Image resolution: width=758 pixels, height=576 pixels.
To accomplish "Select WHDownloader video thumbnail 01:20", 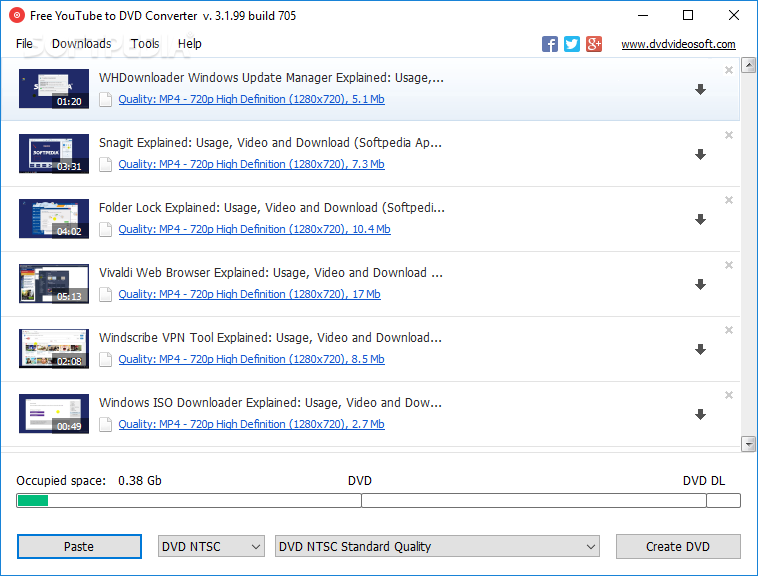I will click(54, 88).
